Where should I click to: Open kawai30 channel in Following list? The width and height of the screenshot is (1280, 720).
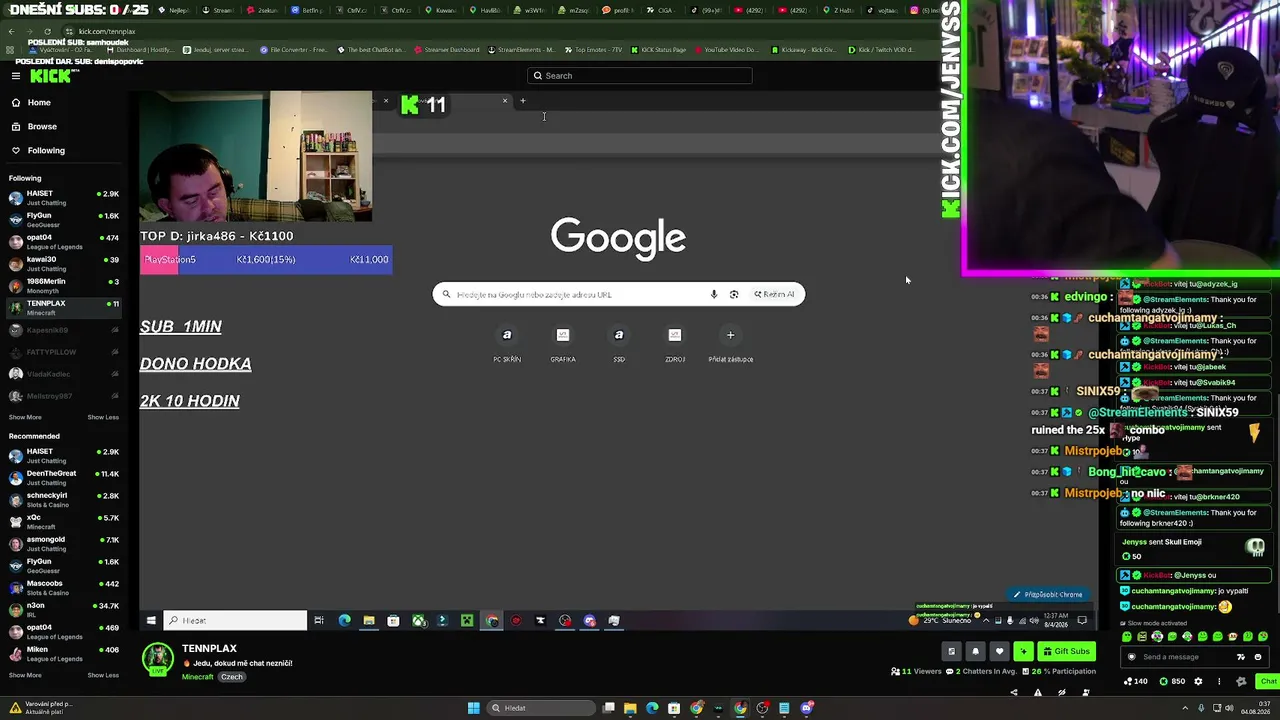pyautogui.click(x=64, y=263)
